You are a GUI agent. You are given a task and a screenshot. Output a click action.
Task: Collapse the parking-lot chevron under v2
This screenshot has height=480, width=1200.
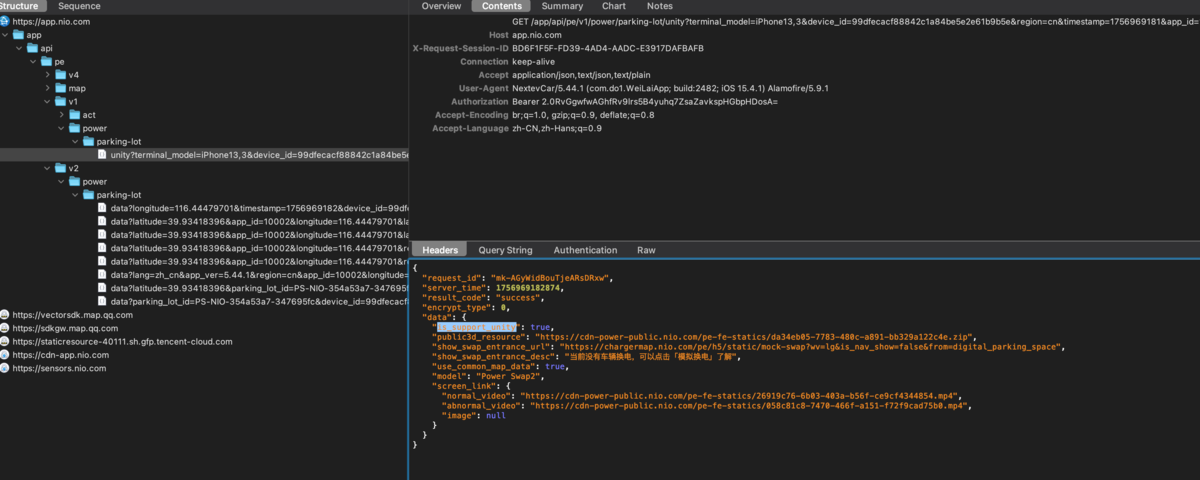pos(75,195)
